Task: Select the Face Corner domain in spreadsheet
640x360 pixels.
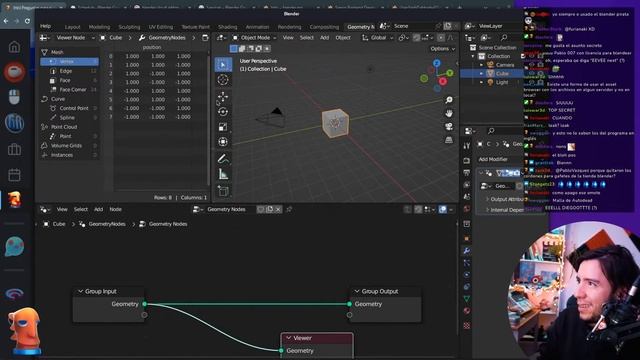Action: tap(69, 90)
